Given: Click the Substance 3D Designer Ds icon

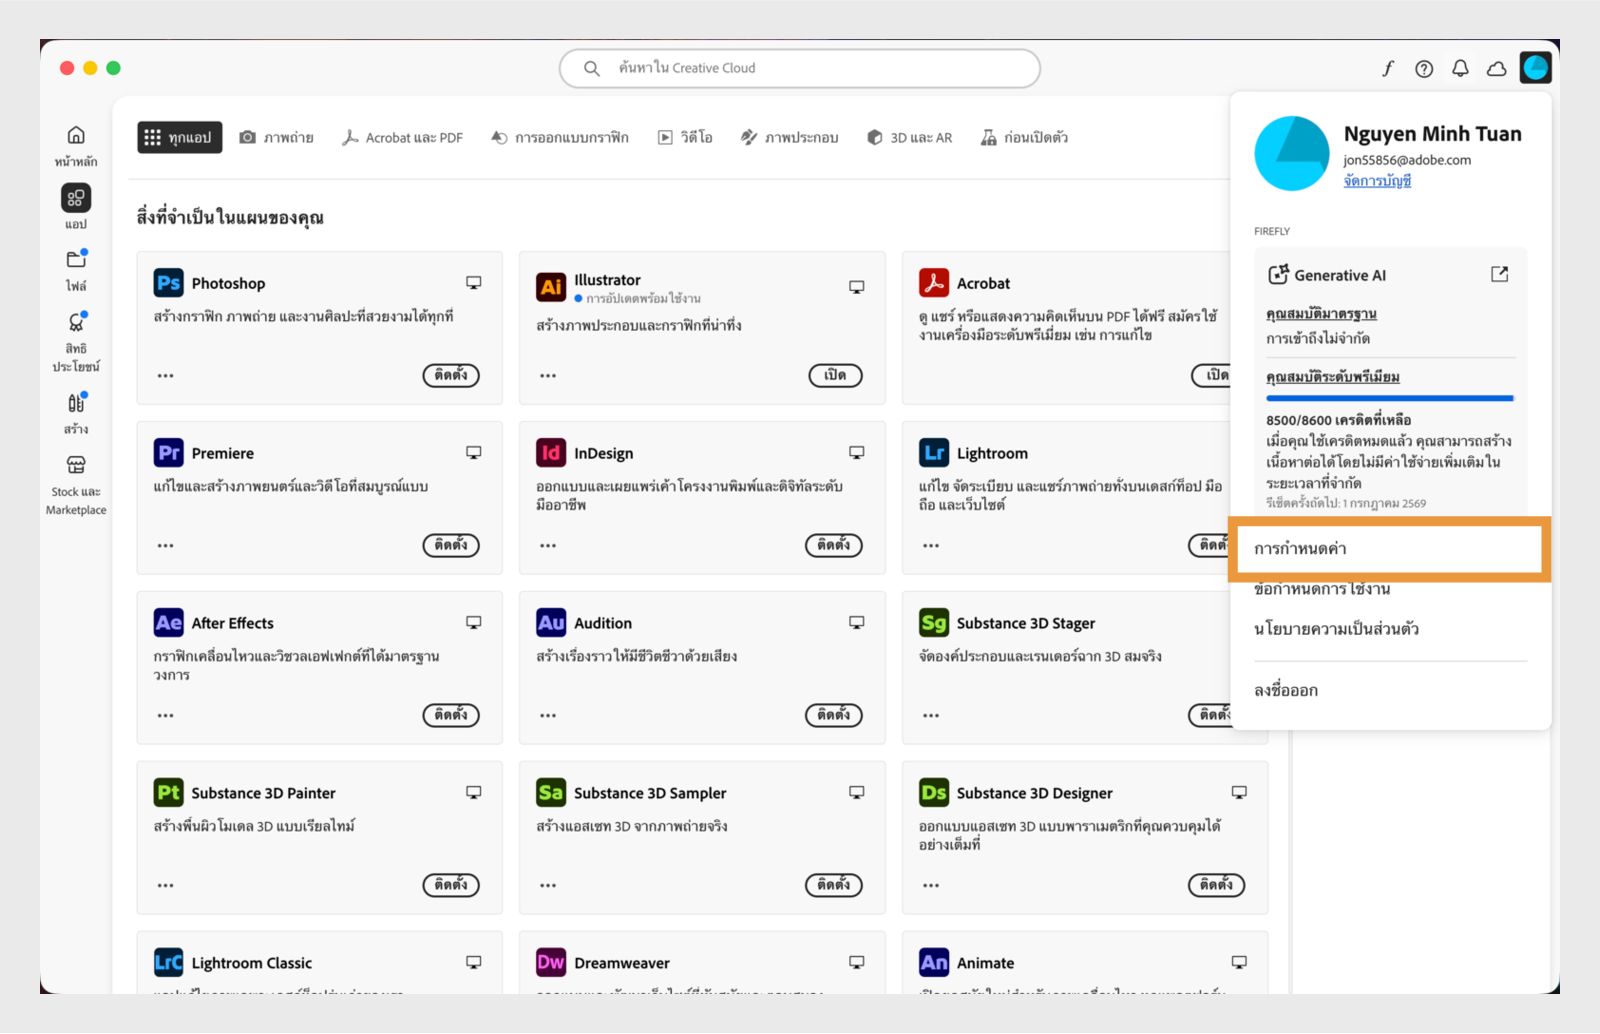Looking at the screenshot, I should tap(934, 793).
